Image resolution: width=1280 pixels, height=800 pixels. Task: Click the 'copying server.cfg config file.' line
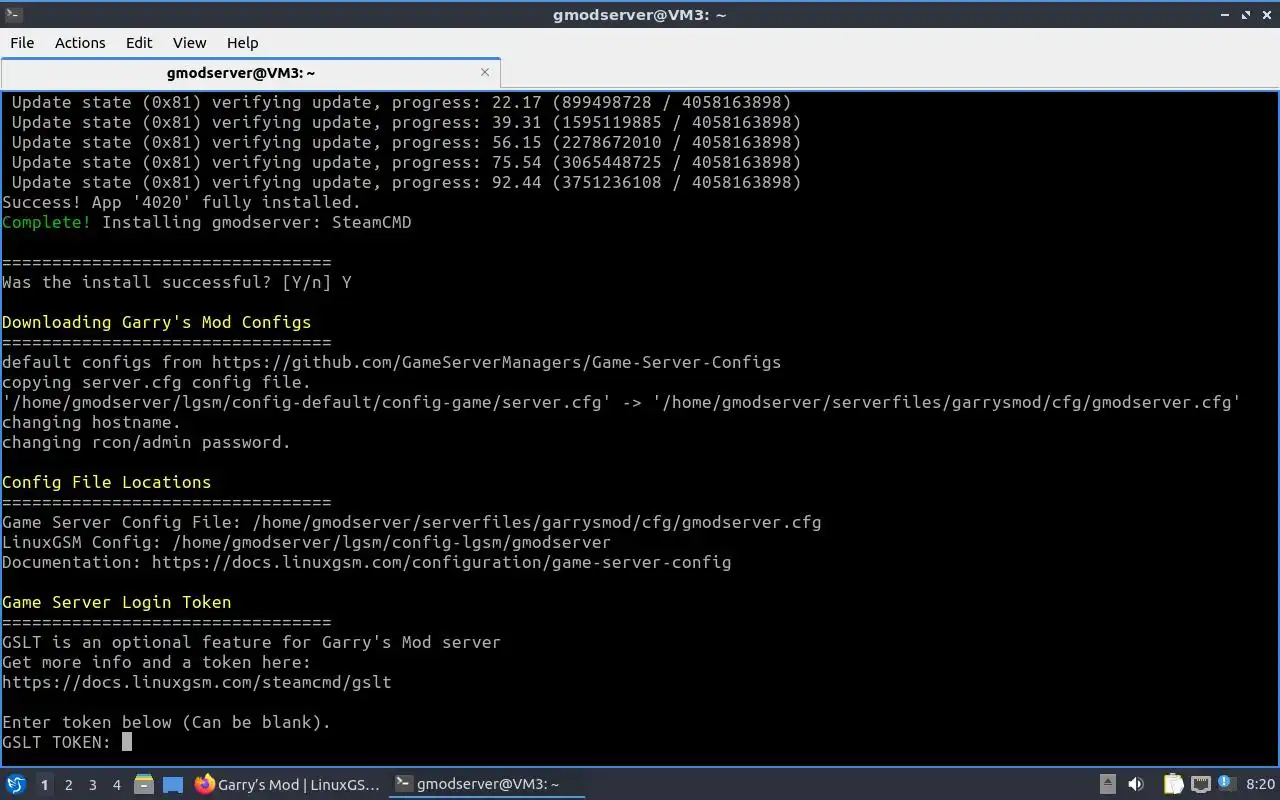(x=156, y=382)
